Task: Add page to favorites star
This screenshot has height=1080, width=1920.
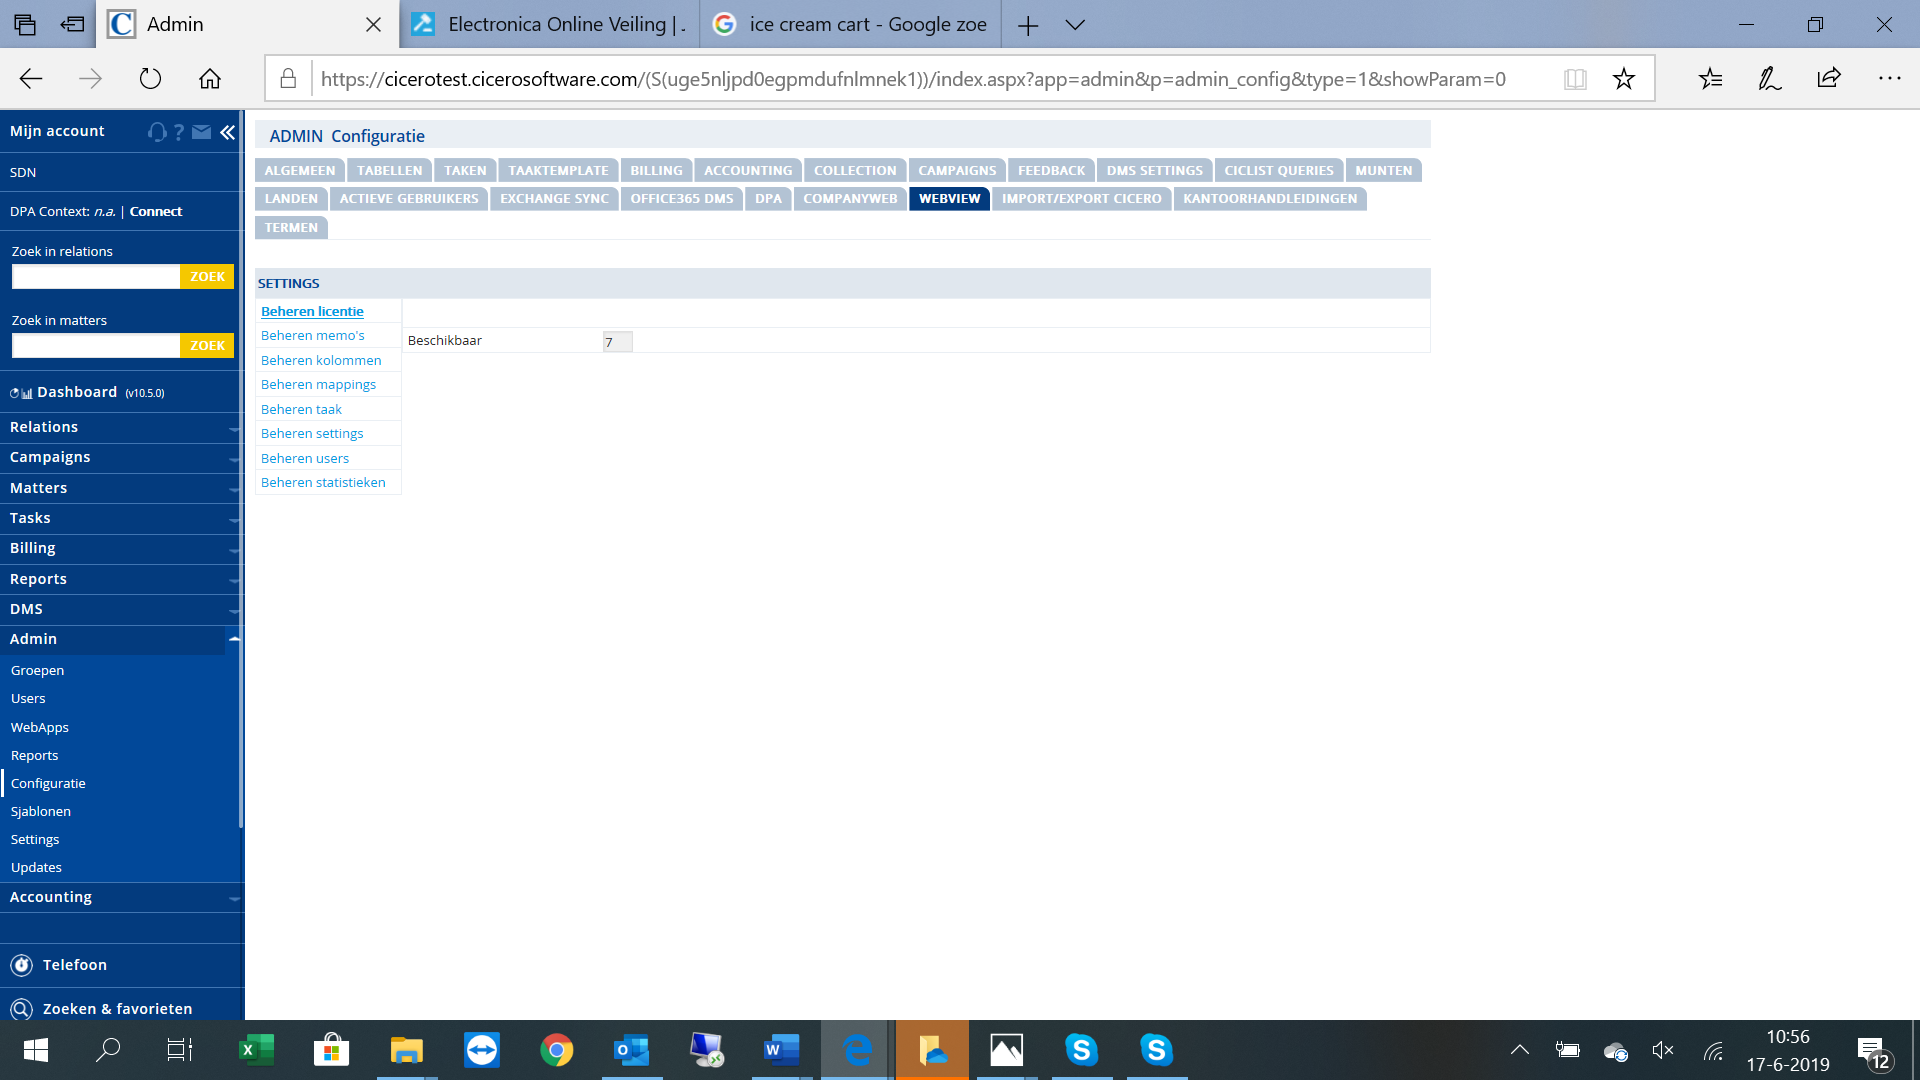Action: tap(1624, 79)
